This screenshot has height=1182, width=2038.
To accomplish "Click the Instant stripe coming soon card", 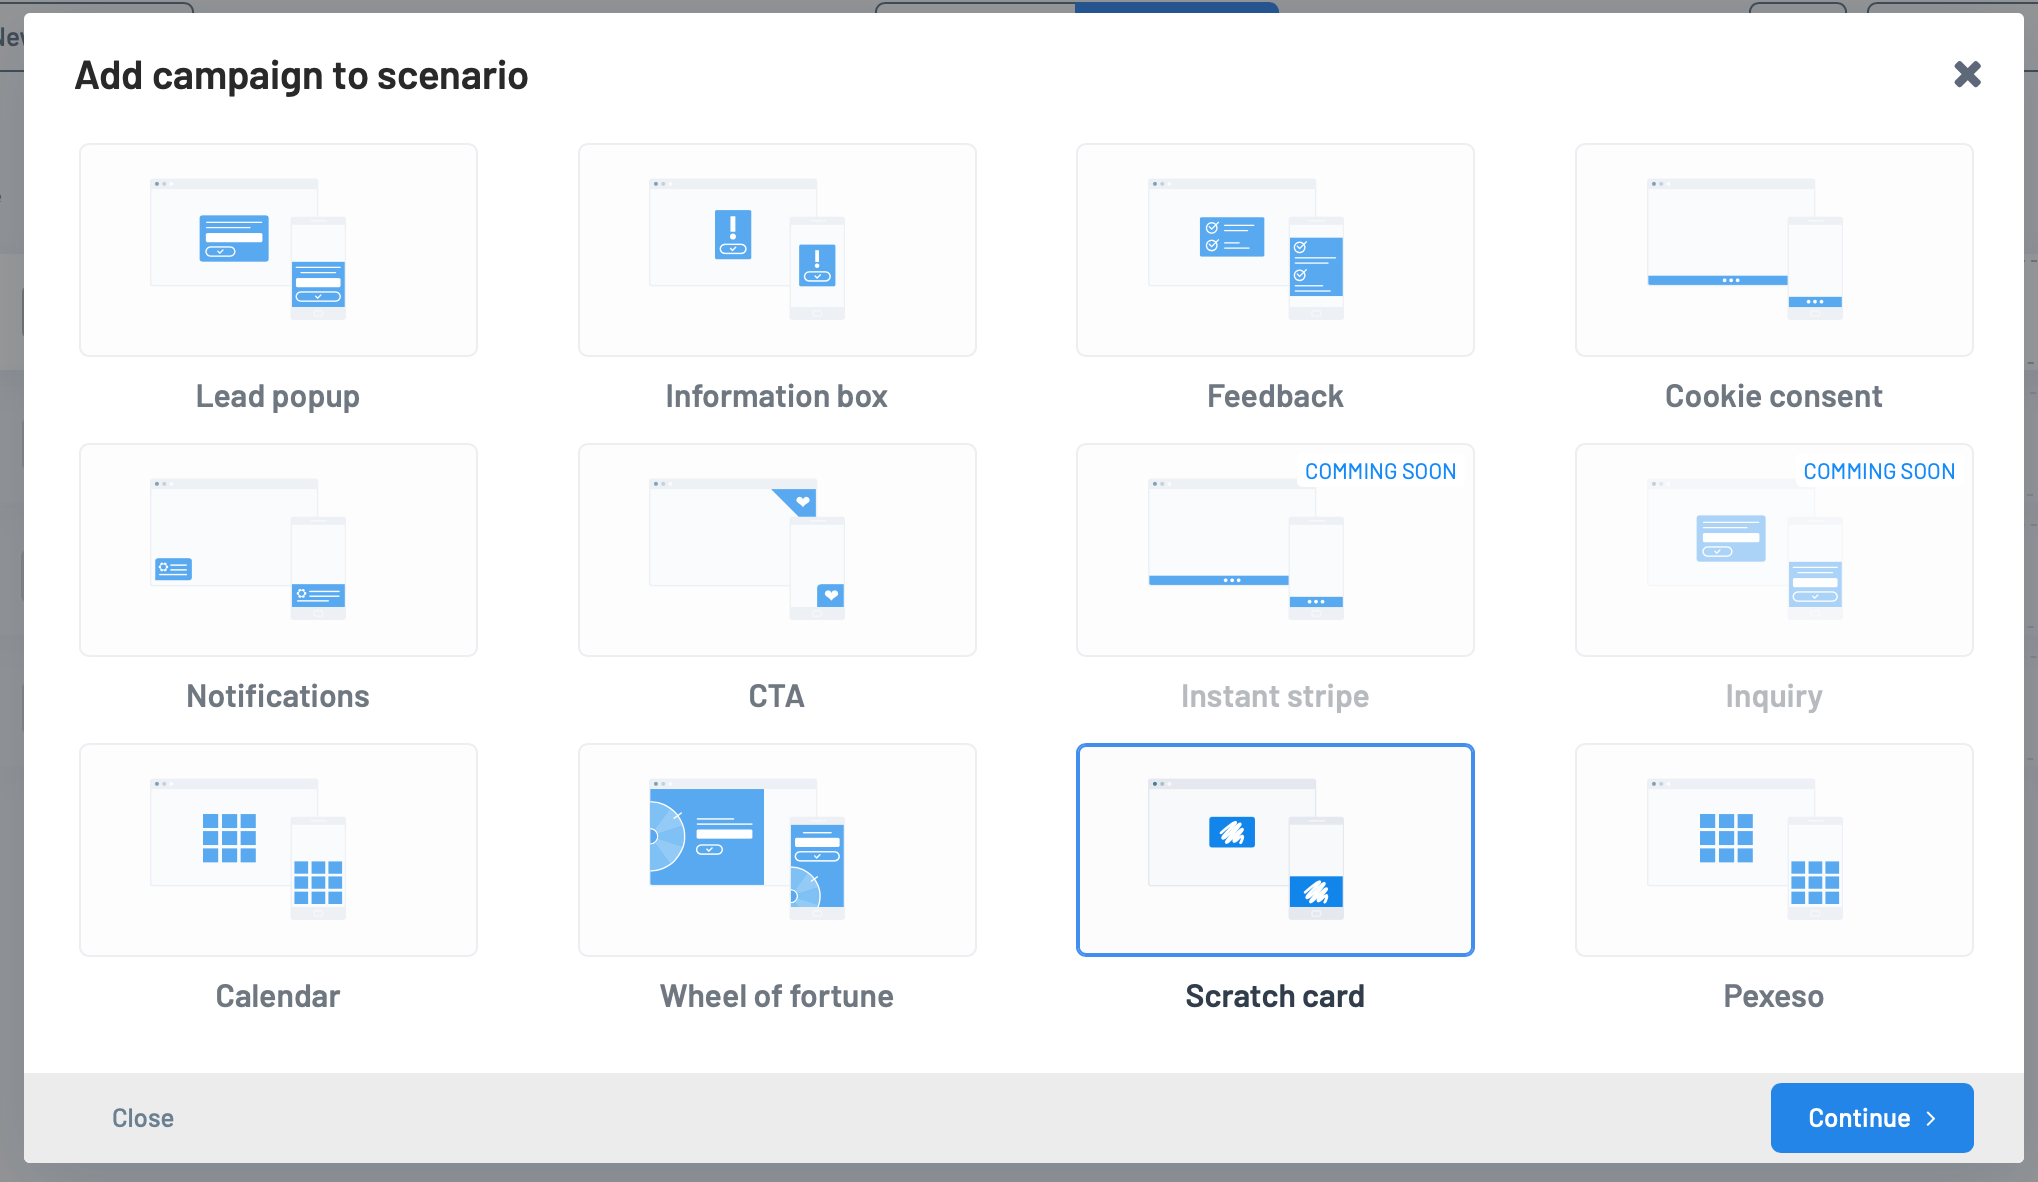I will point(1275,550).
